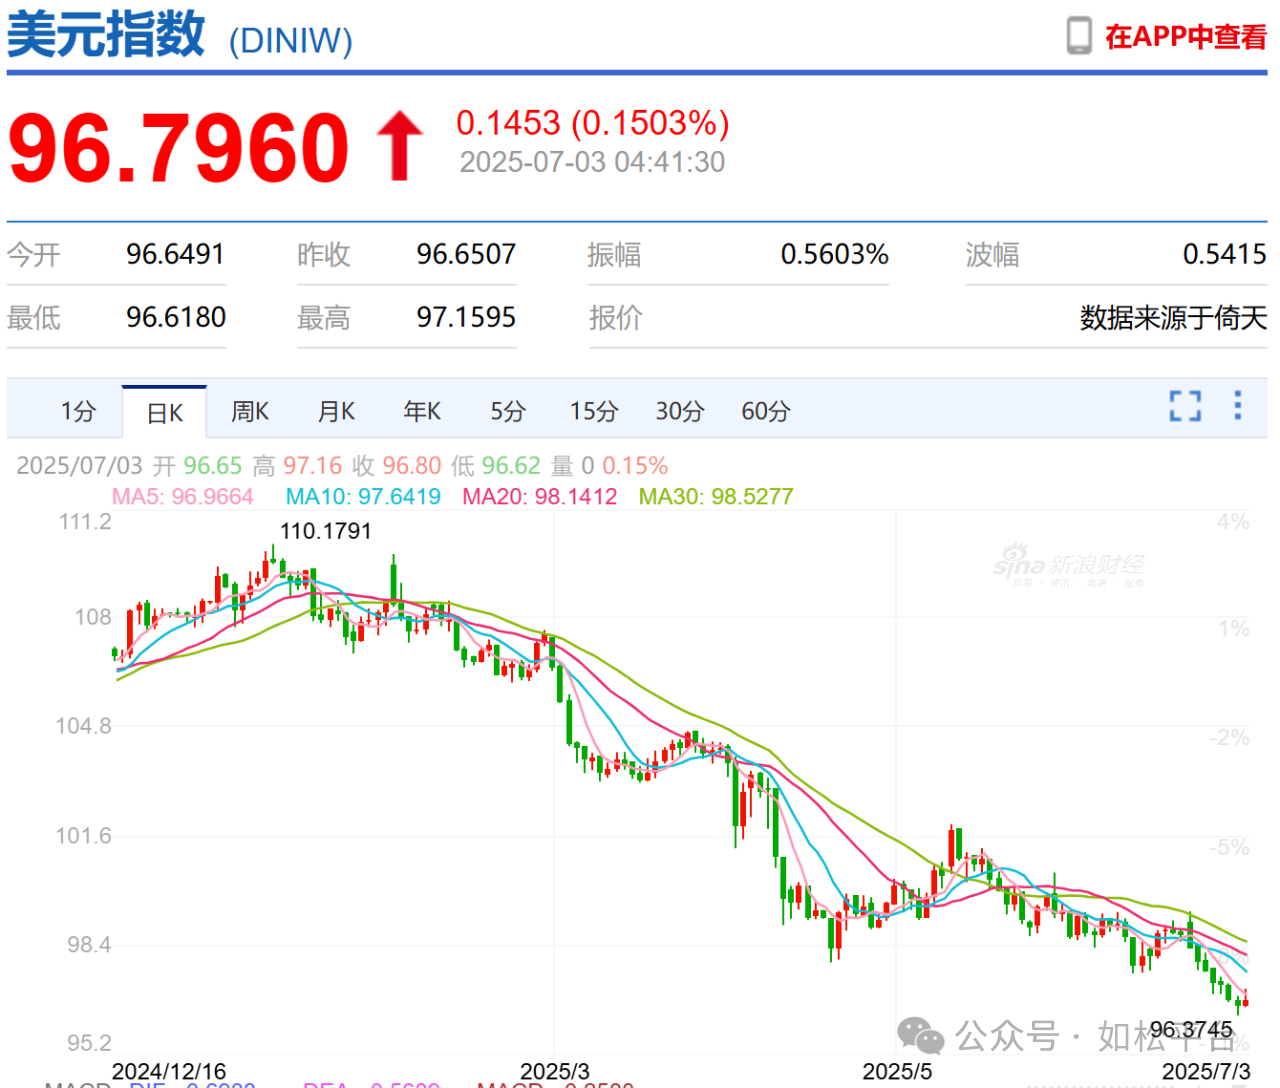Click the current price 96.7960
Screen dimensions: 1280x1088
[179, 148]
